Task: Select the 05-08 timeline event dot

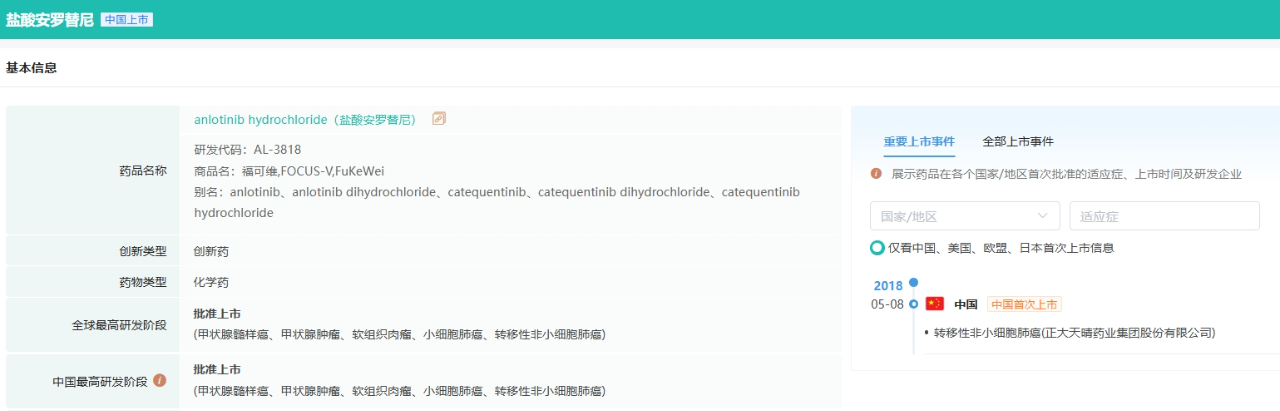Action: 913,304
